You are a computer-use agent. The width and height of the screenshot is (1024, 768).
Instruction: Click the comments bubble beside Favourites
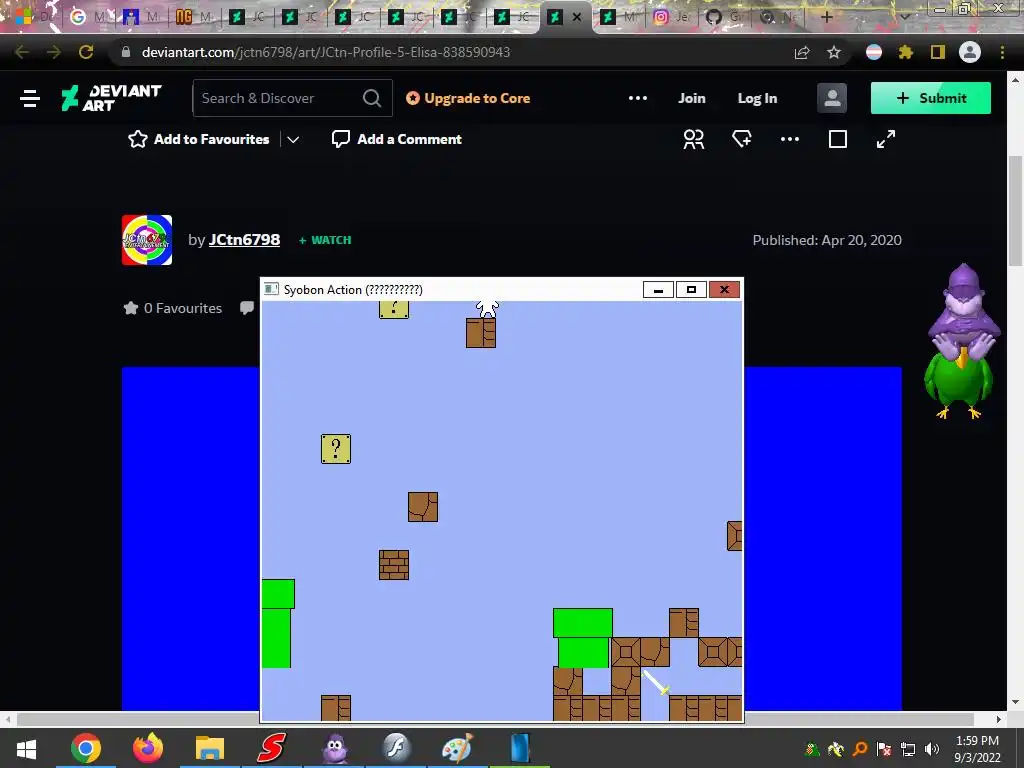pyautogui.click(x=247, y=308)
